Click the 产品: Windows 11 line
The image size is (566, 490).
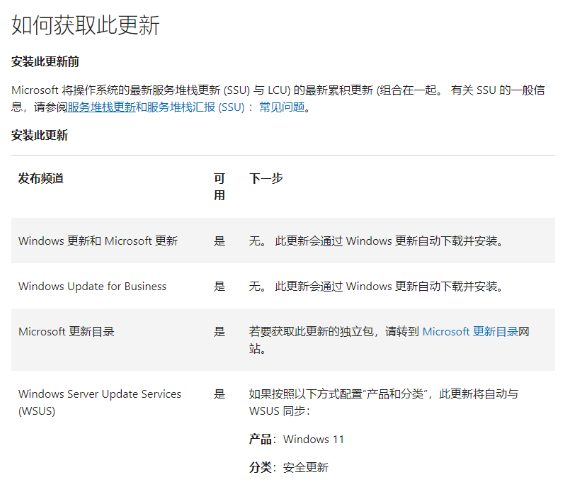pos(296,439)
